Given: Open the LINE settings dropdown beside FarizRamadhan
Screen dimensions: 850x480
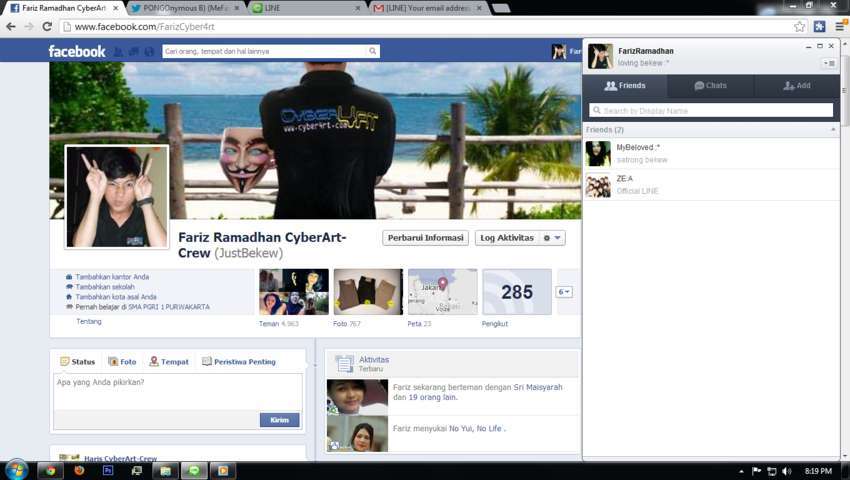Looking at the screenshot, I should pyautogui.click(x=829, y=63).
